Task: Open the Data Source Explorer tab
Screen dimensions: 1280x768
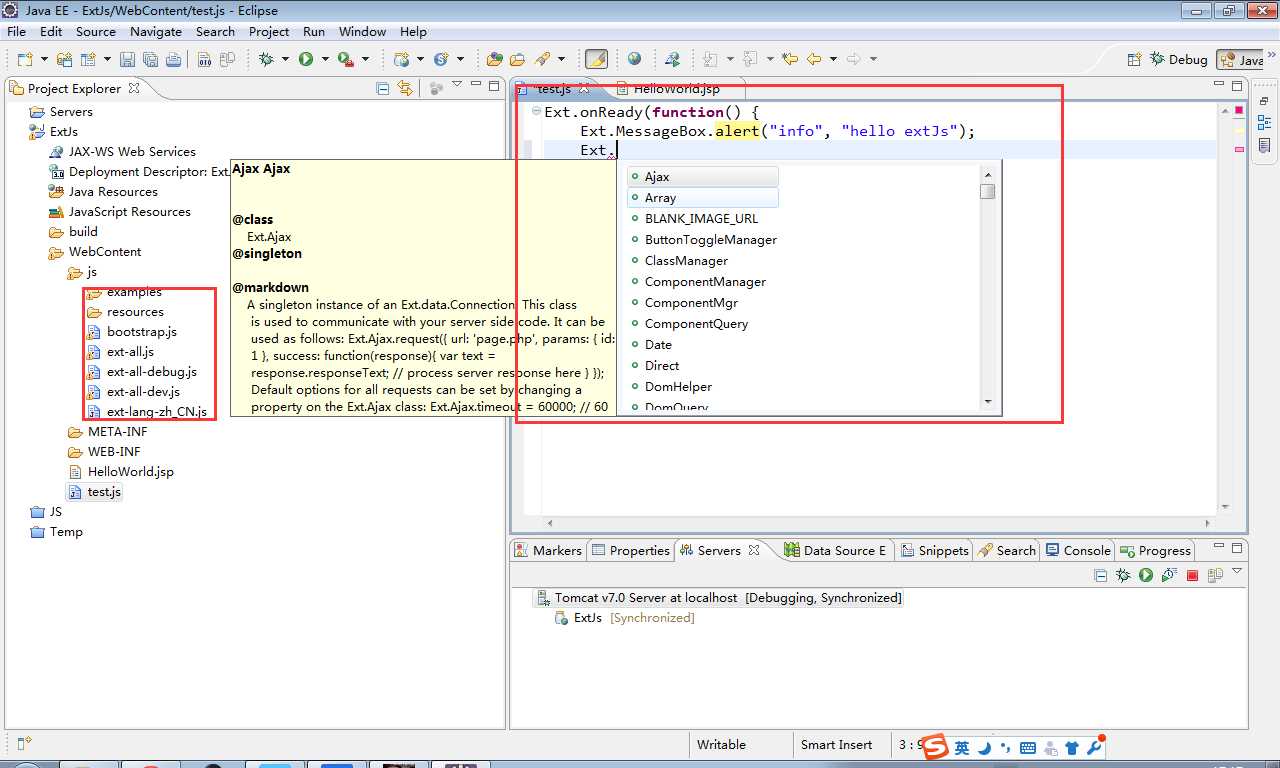Action: (835, 550)
